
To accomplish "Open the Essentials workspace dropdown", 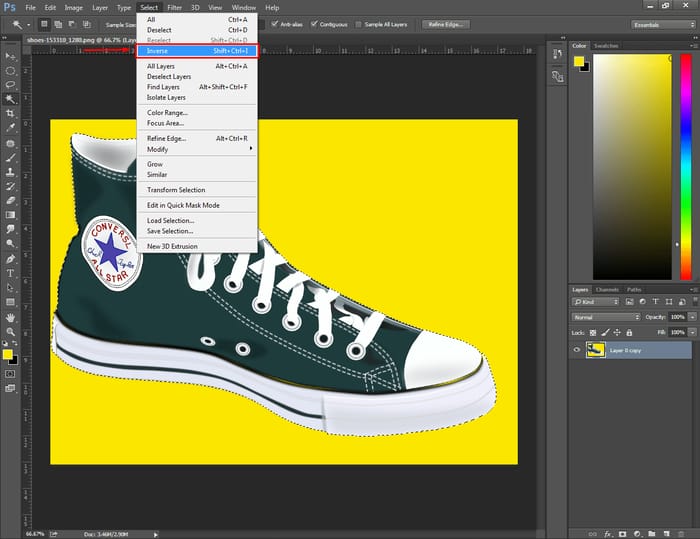I will pos(663,25).
